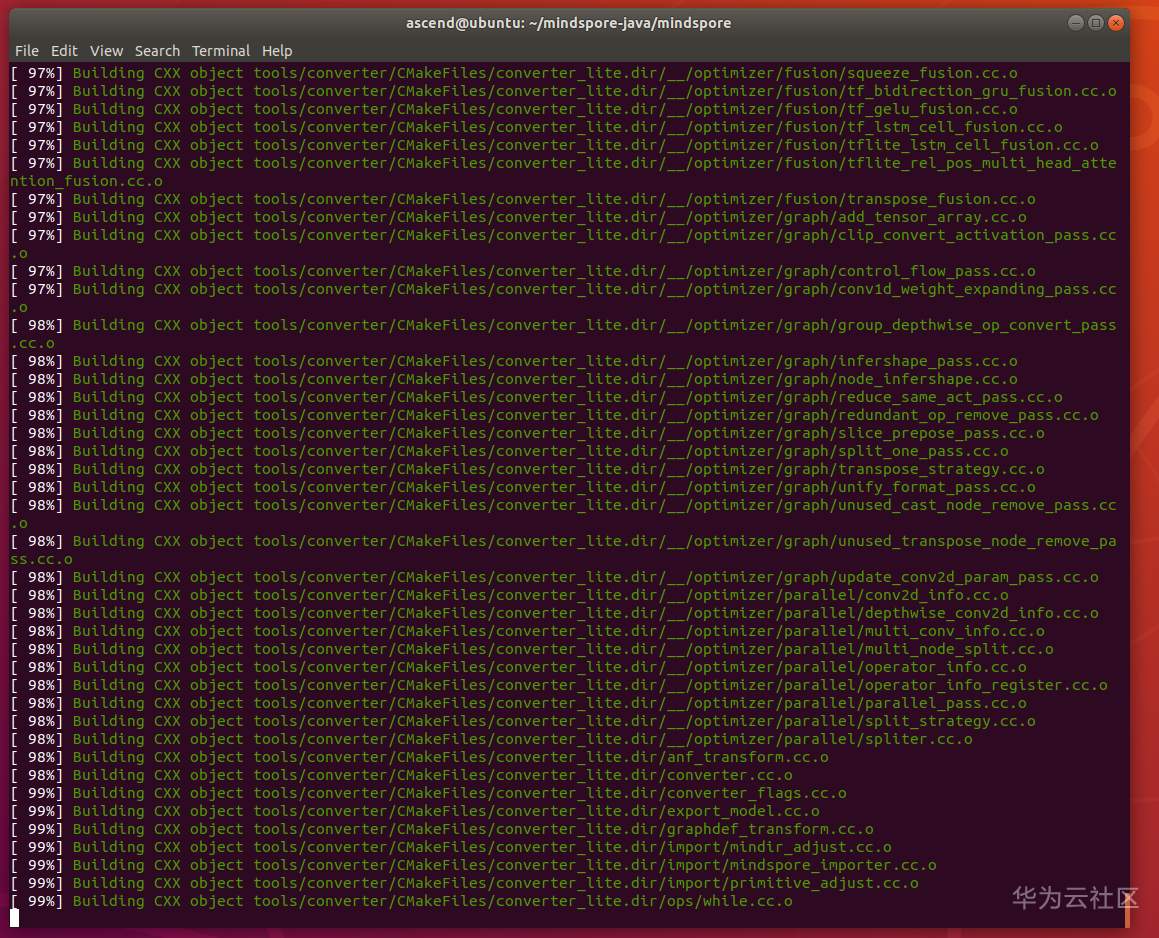The image size is (1159, 938).
Task: Click the conv1d_weight_expanding_pass line
Action: [563, 298]
